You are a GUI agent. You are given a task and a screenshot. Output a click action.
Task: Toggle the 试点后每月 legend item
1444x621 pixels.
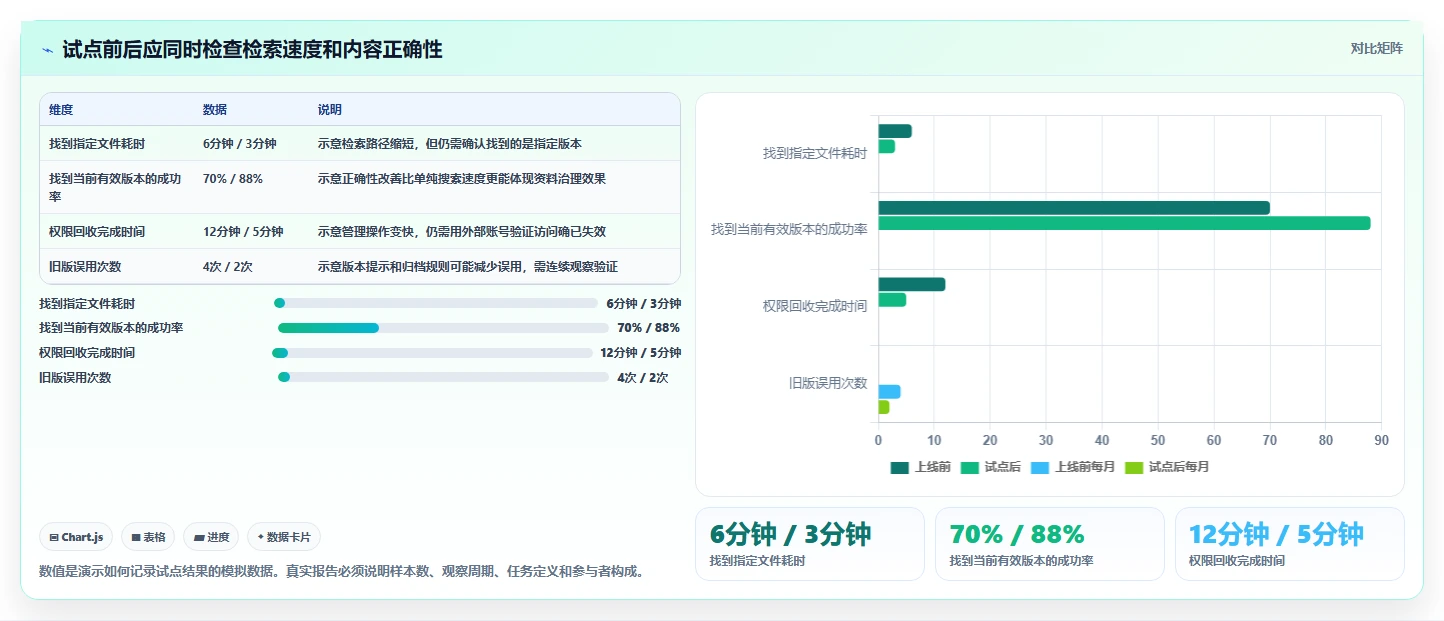pos(1166,467)
